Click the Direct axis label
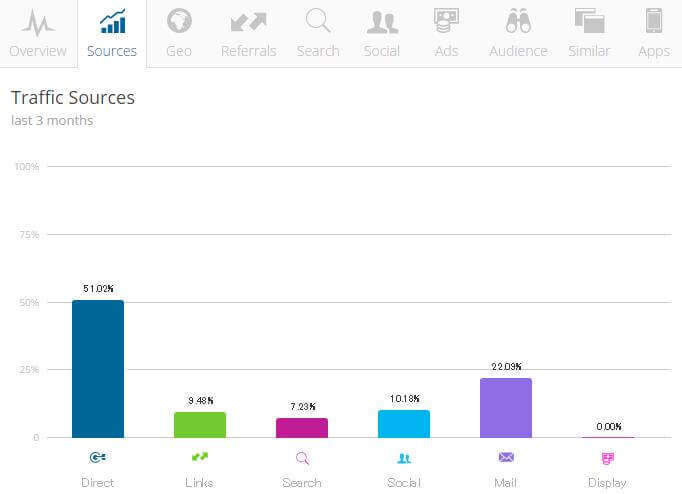The height and width of the screenshot is (494, 682). 97,483
